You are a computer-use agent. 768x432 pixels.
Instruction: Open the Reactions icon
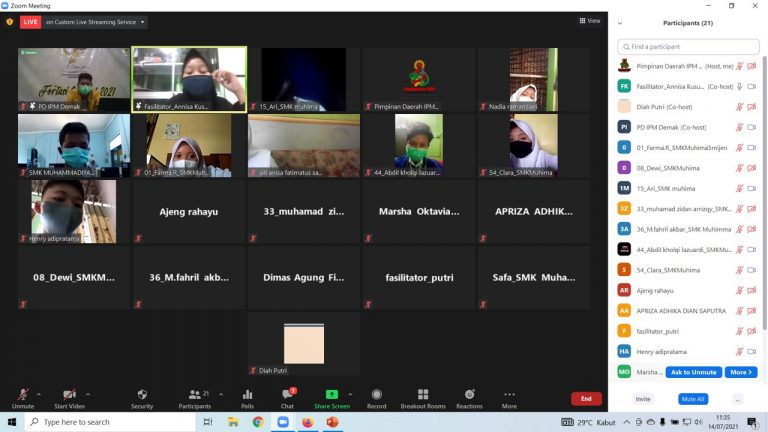click(x=469, y=394)
